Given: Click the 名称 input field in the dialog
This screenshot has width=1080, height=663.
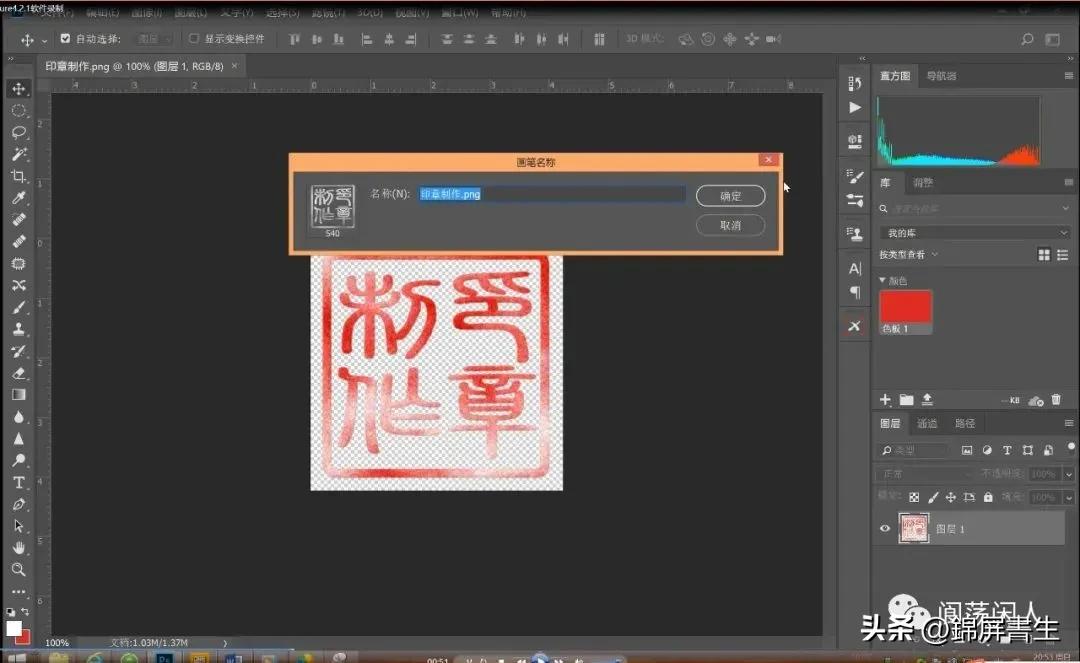Looking at the screenshot, I should [x=550, y=193].
